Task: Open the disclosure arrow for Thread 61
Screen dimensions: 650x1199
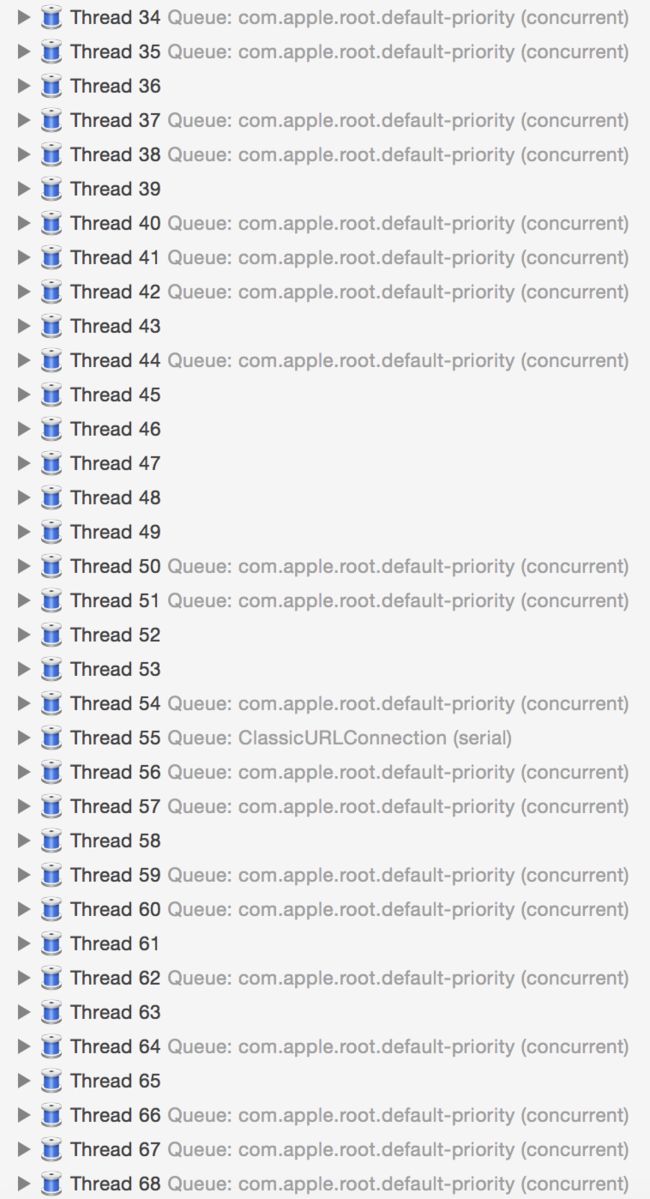Action: tap(24, 944)
